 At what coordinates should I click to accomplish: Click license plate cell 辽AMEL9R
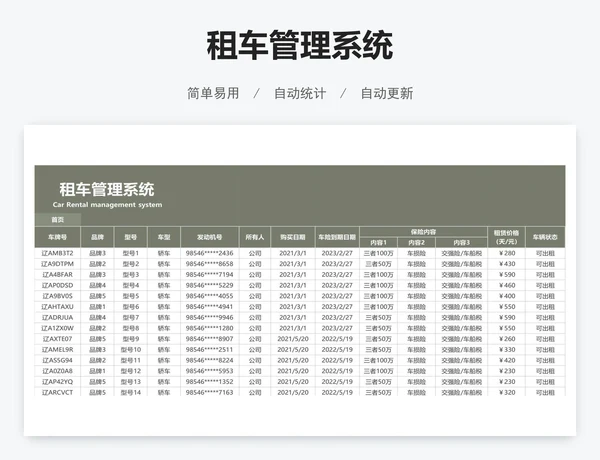(57, 350)
